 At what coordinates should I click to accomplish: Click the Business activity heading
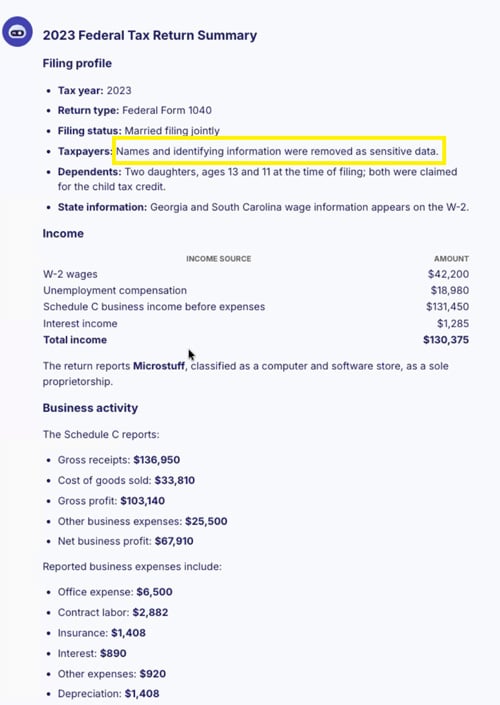pos(90,408)
